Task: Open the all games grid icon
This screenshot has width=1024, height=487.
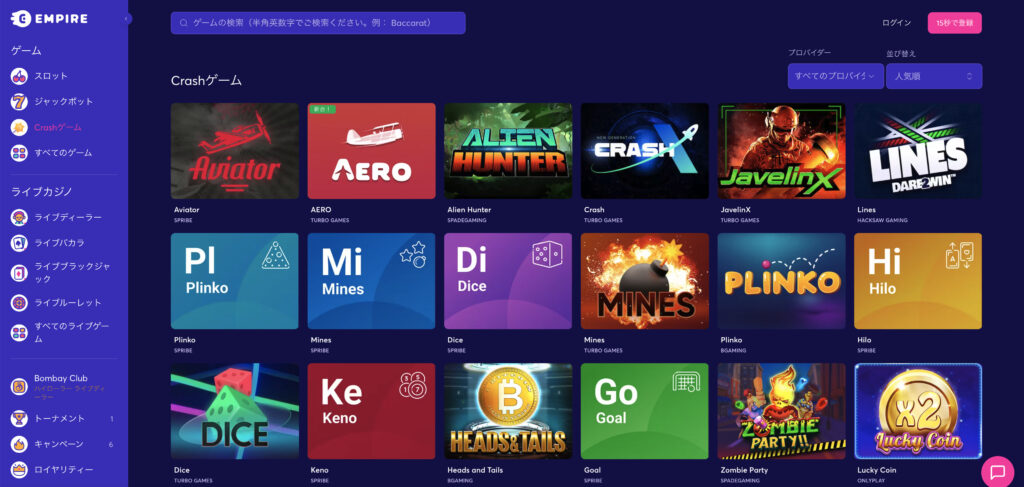Action: point(19,153)
